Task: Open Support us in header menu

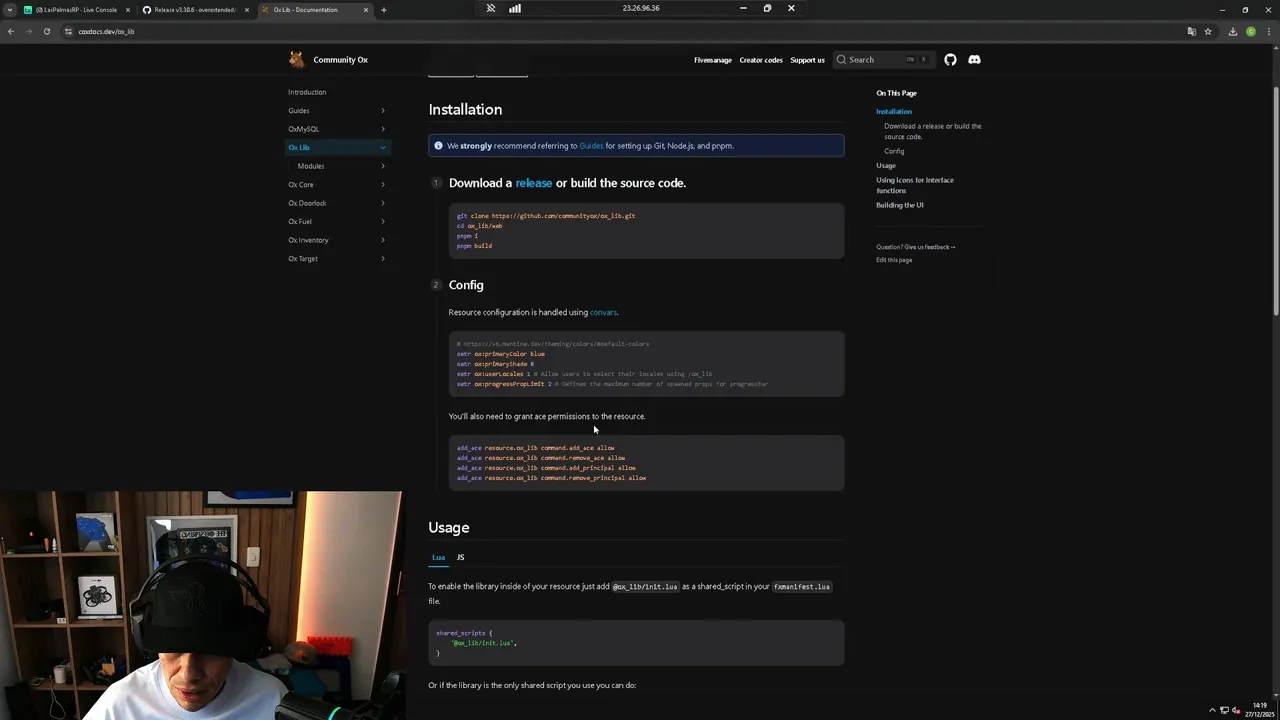Action: [x=807, y=60]
